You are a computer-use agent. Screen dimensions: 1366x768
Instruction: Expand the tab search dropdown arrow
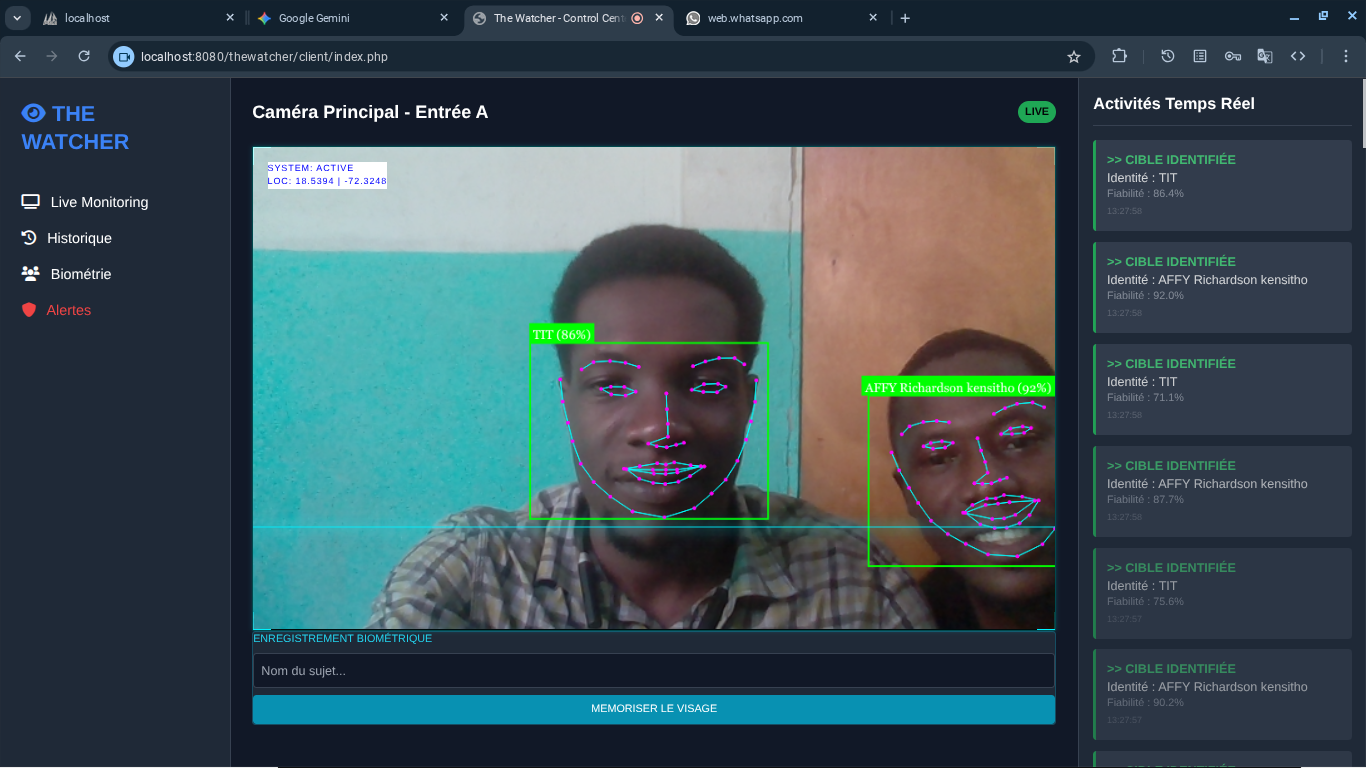(17, 18)
